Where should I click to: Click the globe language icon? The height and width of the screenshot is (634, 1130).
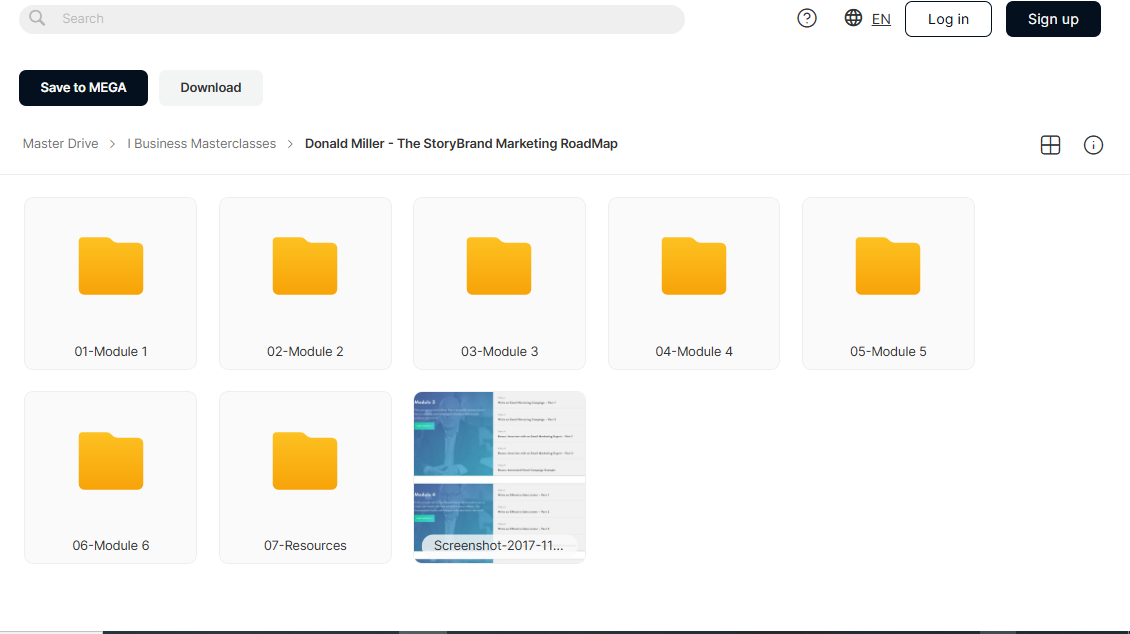853,18
